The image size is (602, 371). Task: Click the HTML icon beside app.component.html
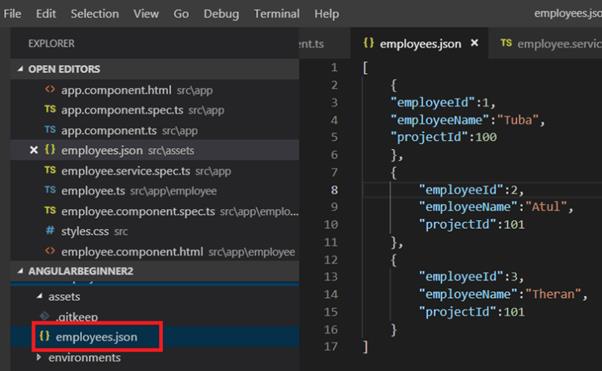[x=50, y=89]
